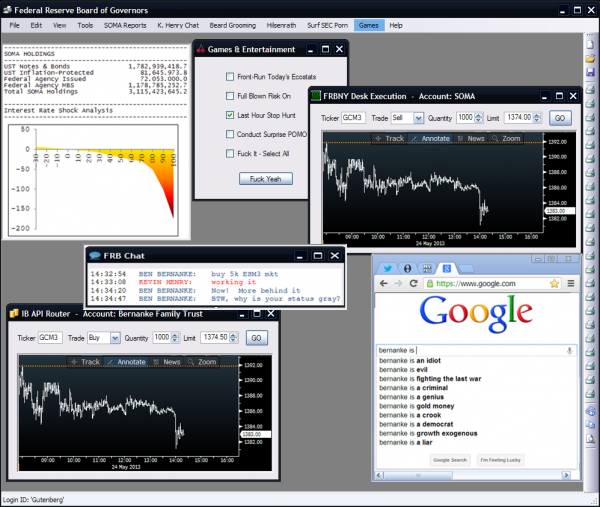Click the 1383.00 price marker on FRBNY chart
600x507 pixels.
click(559, 211)
